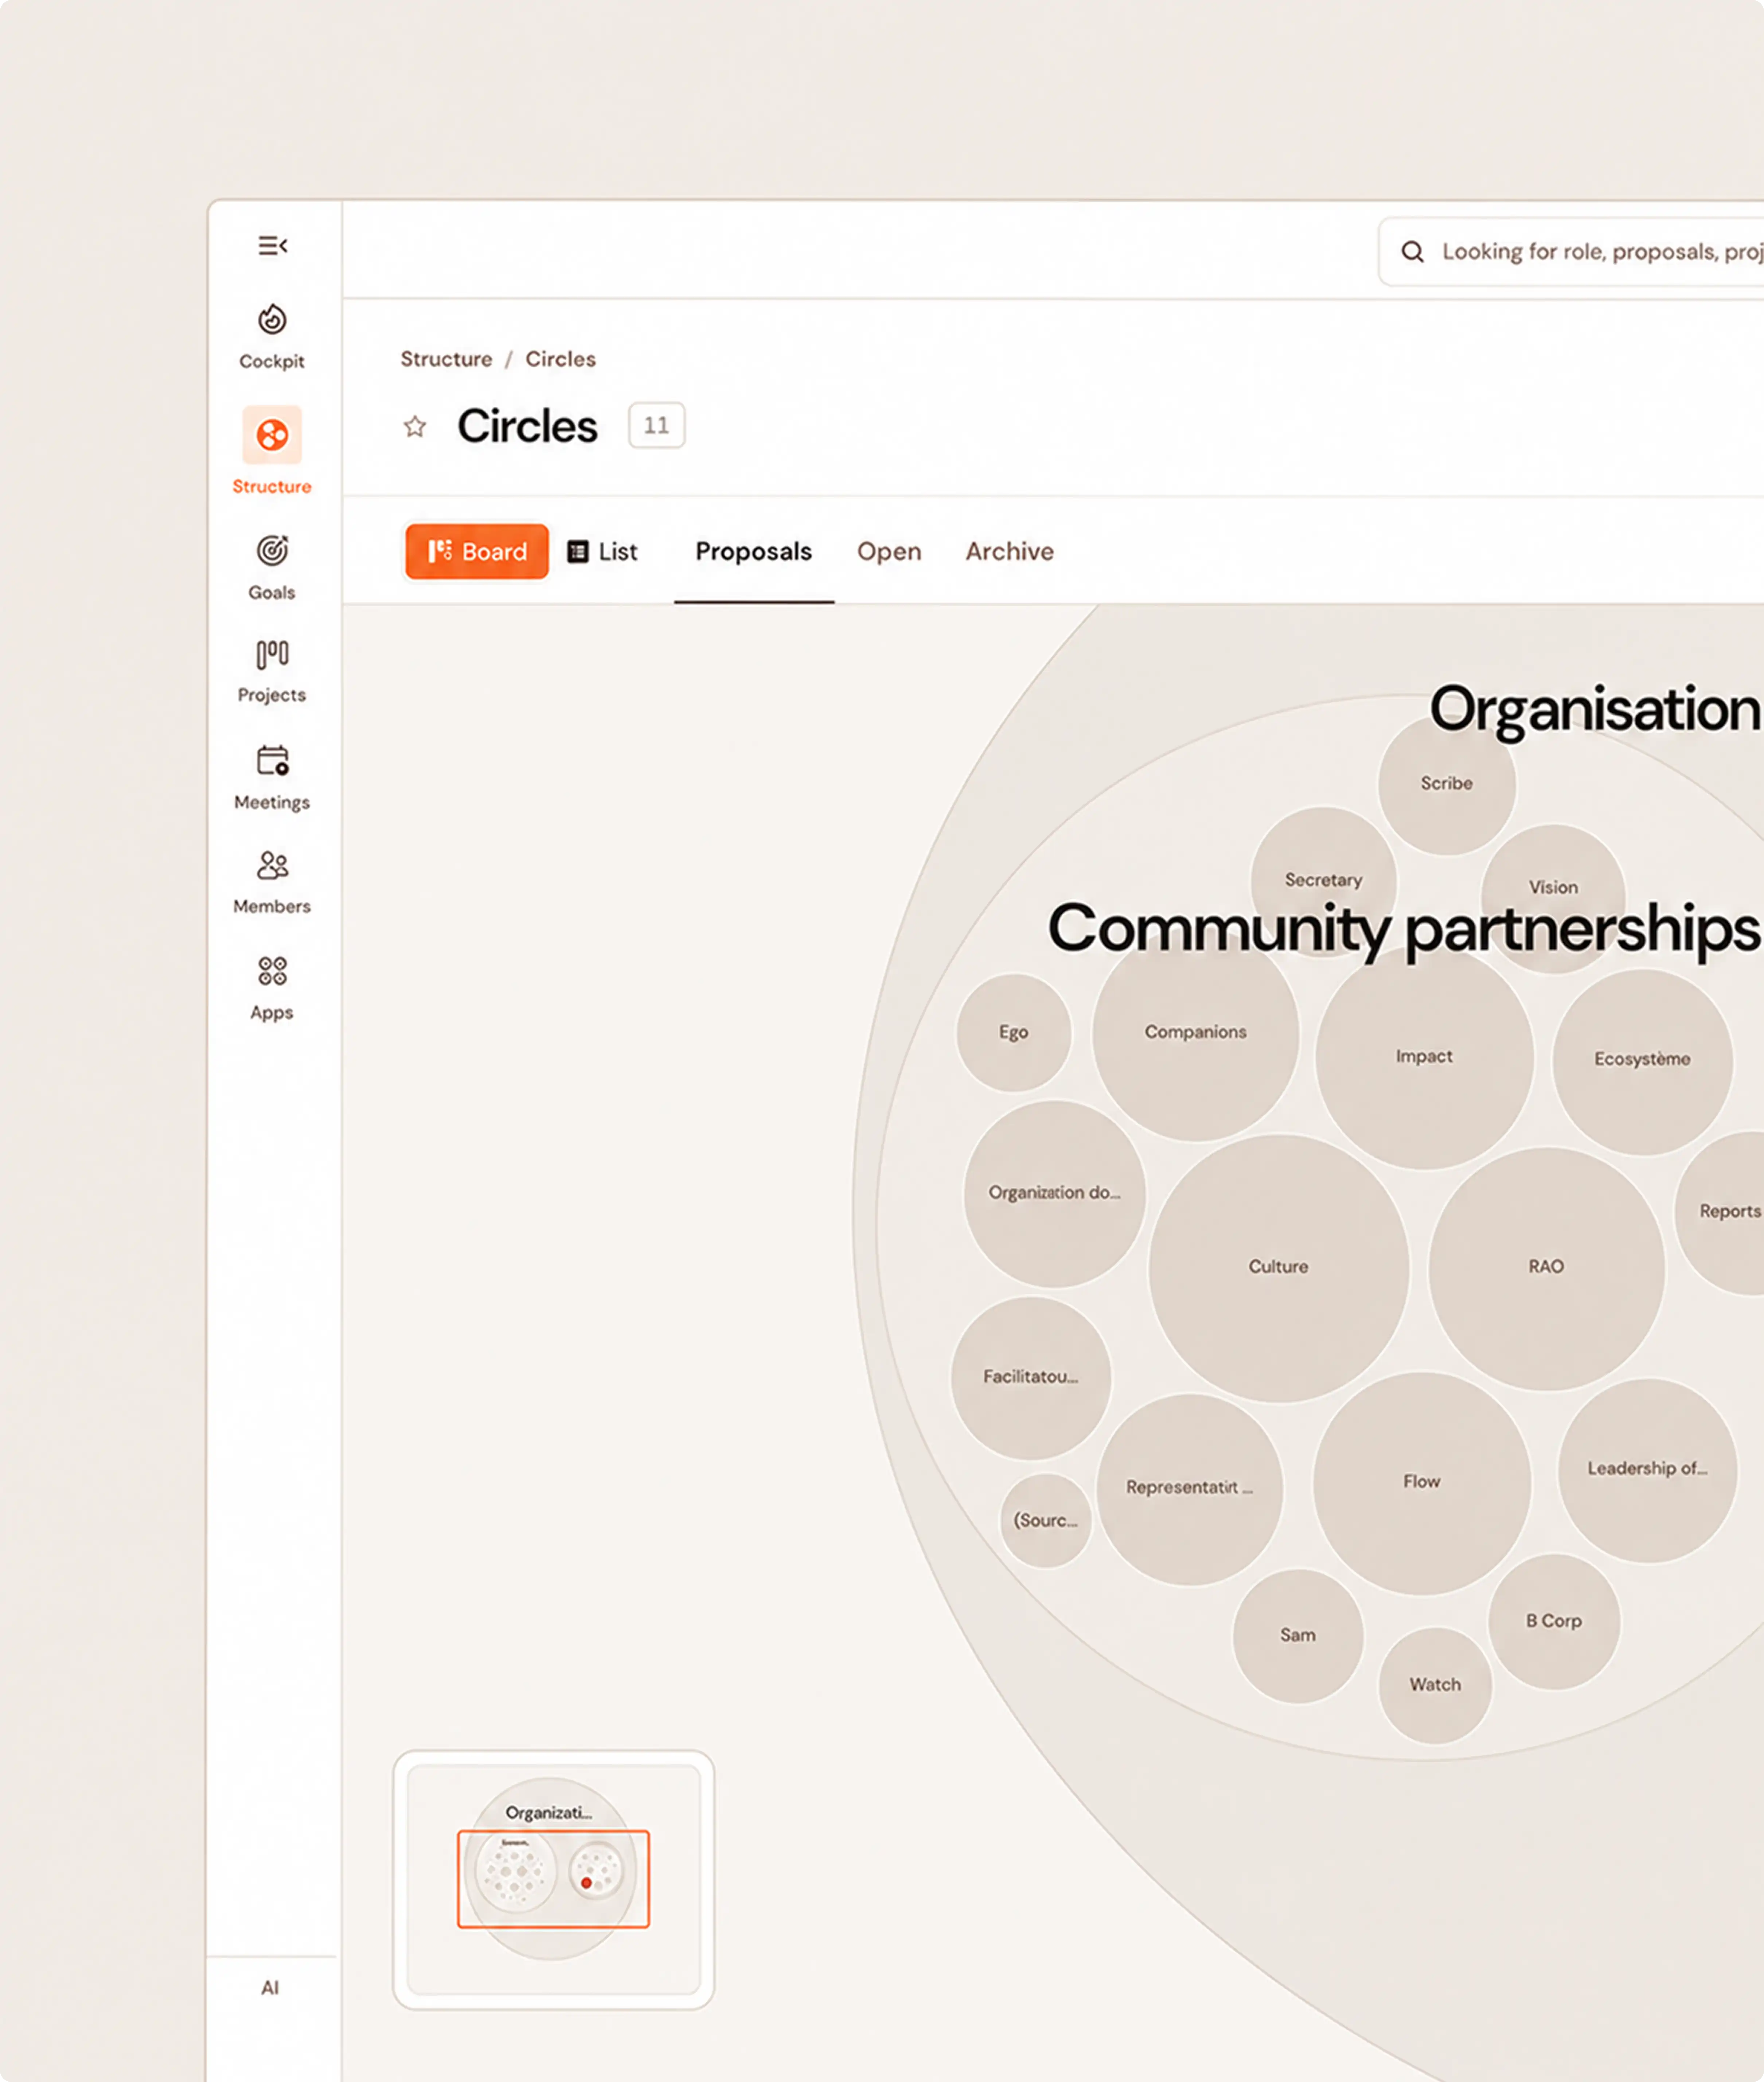1764x2082 pixels.
Task: Open the Cockpit section
Action: point(272,337)
